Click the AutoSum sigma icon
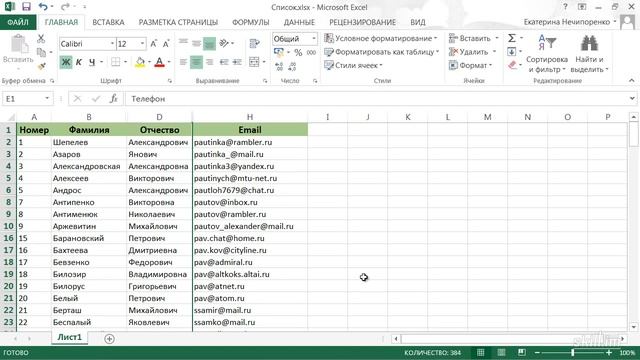The height and width of the screenshot is (360, 640). [512, 38]
